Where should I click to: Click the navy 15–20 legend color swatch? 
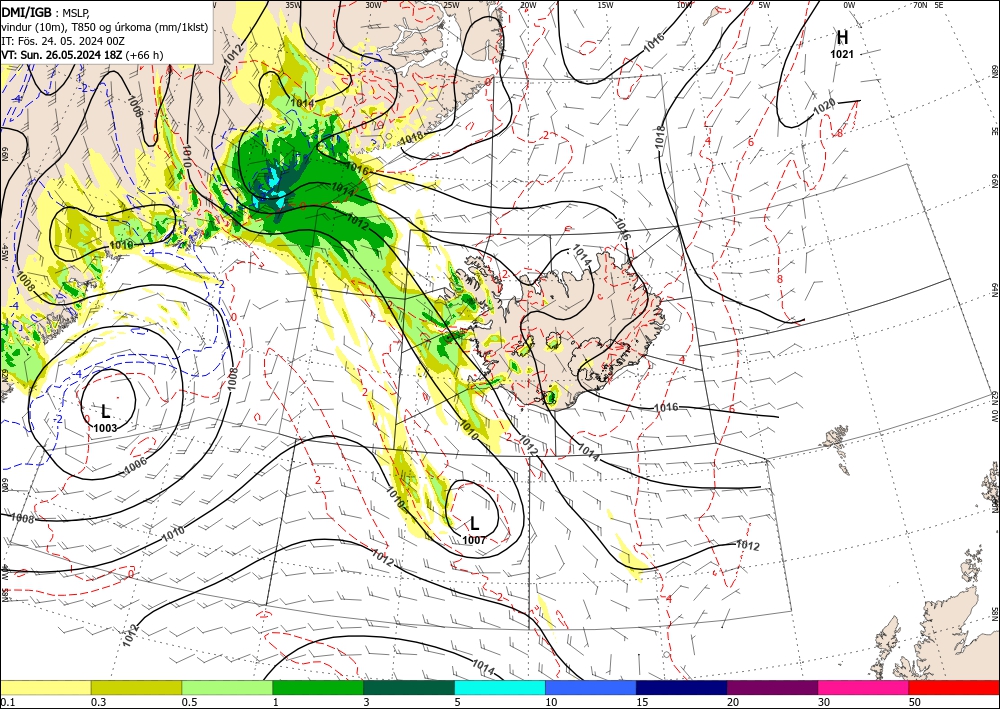(682, 687)
